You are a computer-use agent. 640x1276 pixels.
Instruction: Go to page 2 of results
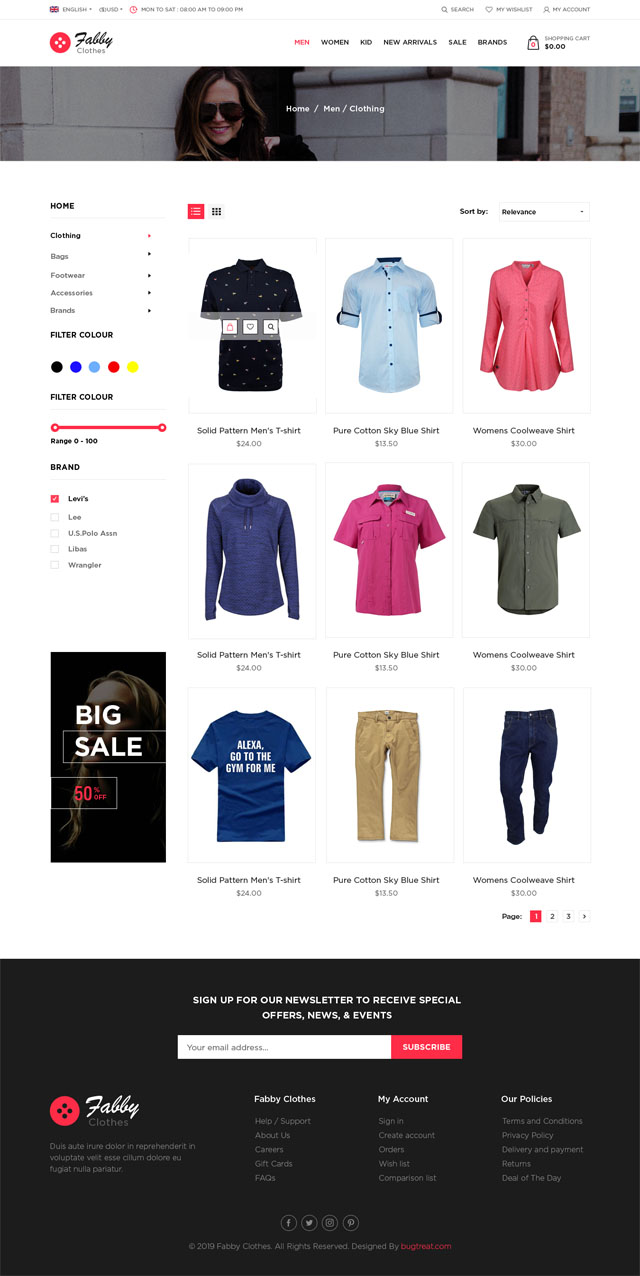point(552,916)
